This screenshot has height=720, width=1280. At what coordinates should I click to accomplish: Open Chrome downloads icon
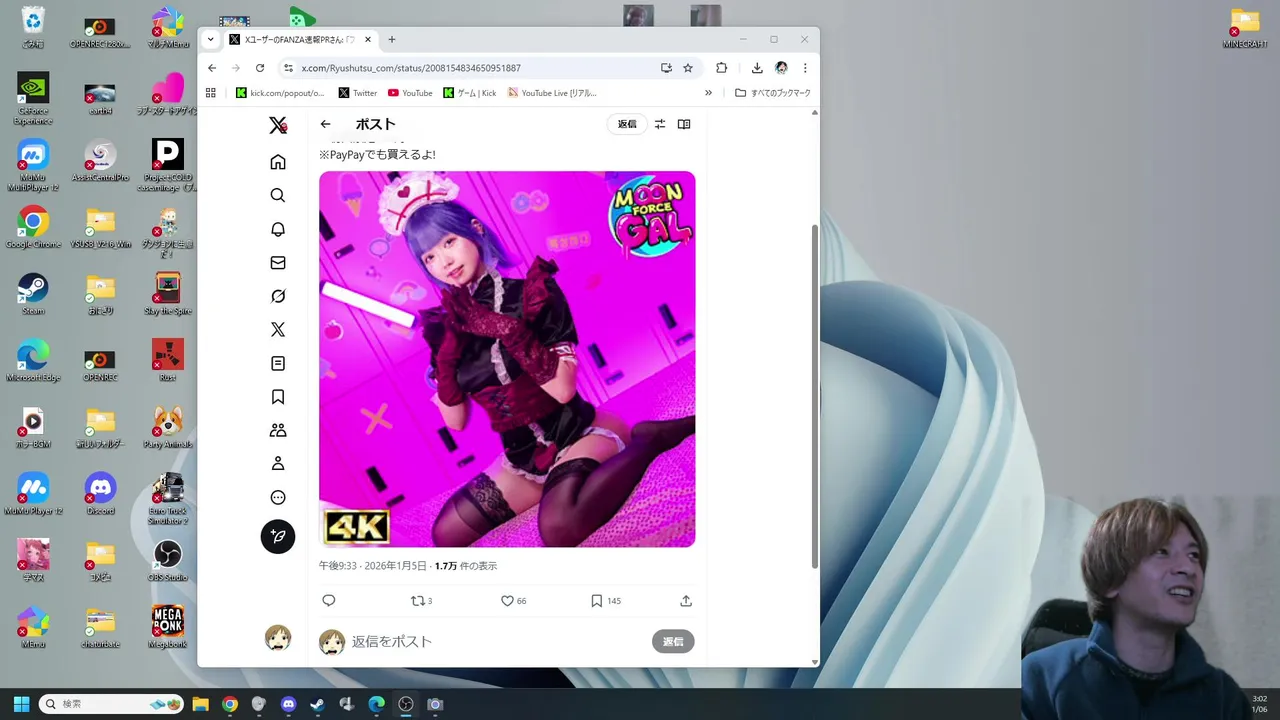coord(757,68)
